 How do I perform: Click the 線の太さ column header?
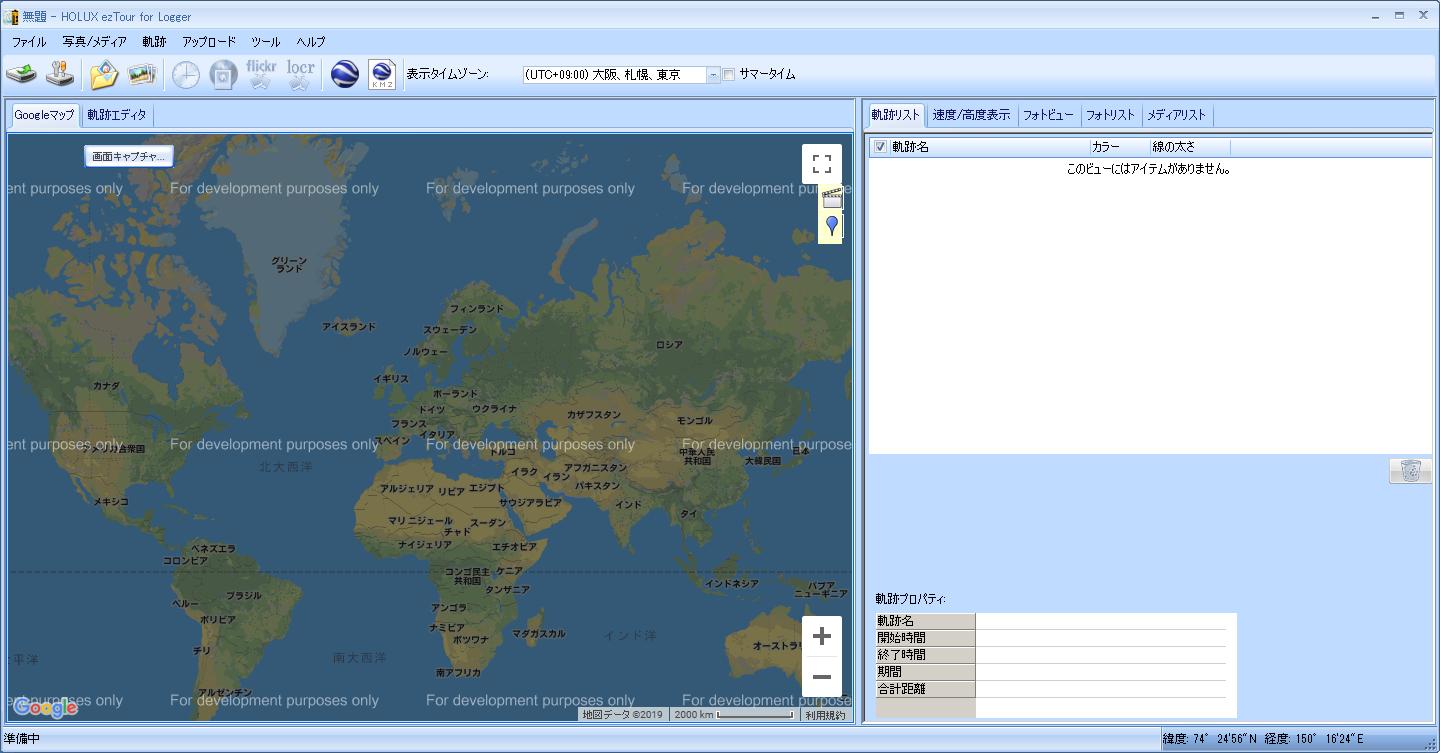point(1189,147)
